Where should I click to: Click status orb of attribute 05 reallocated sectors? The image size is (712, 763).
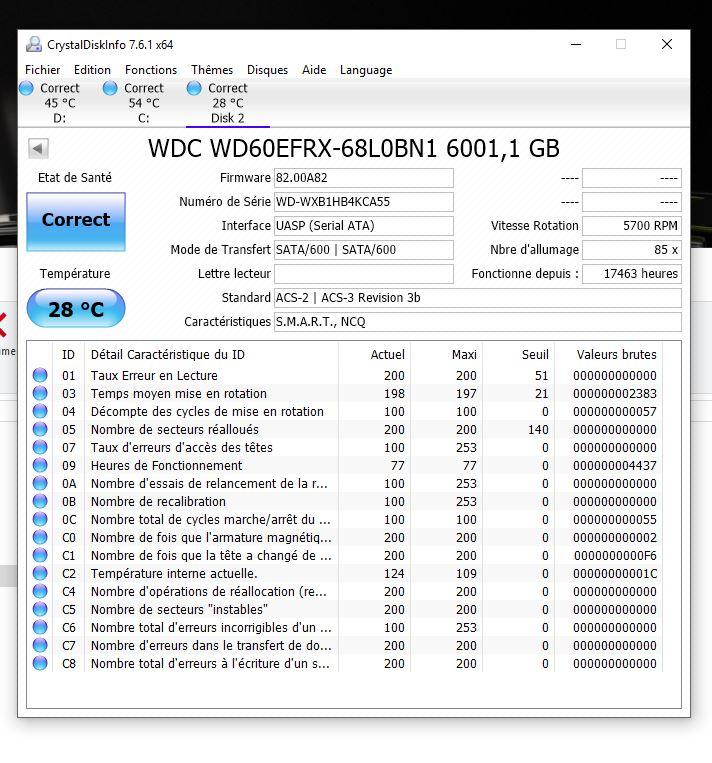tap(40, 429)
